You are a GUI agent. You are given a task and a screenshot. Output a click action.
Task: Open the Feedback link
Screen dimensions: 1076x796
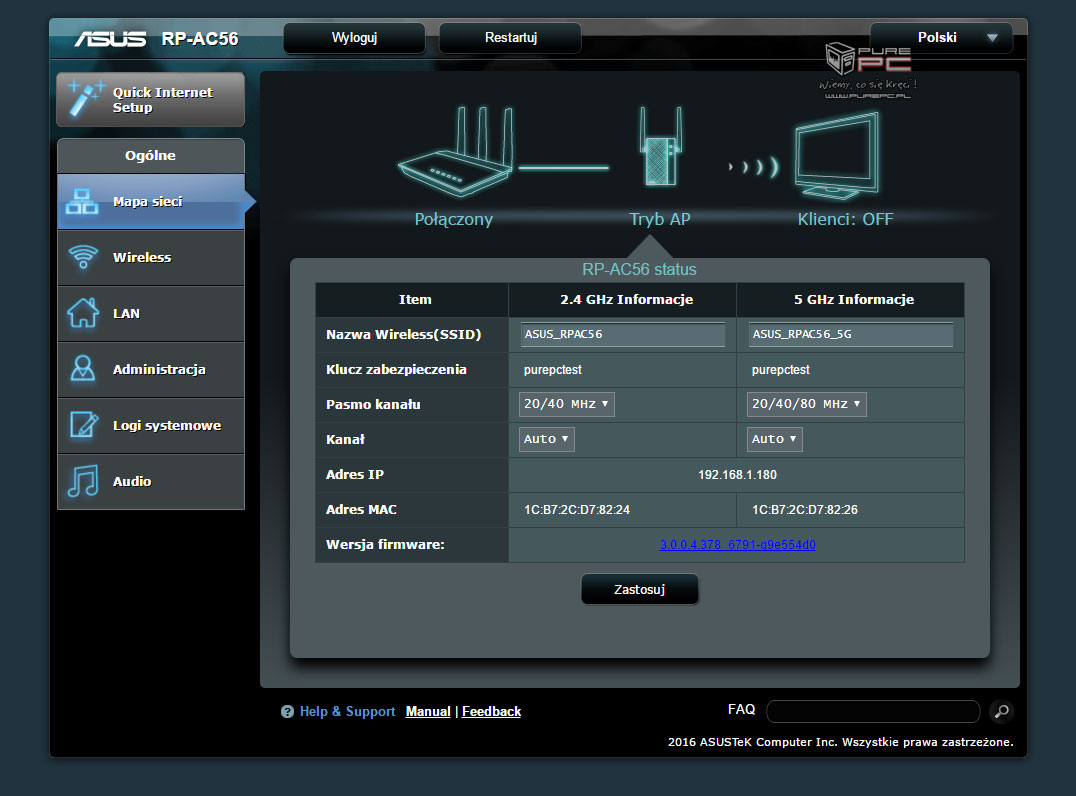click(491, 712)
